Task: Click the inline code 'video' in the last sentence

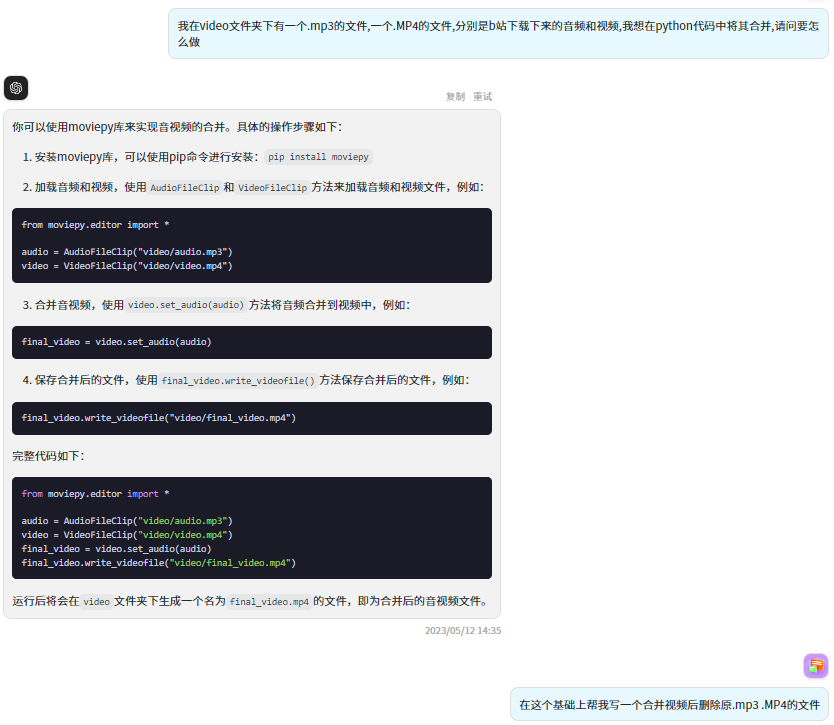Action: (x=96, y=602)
